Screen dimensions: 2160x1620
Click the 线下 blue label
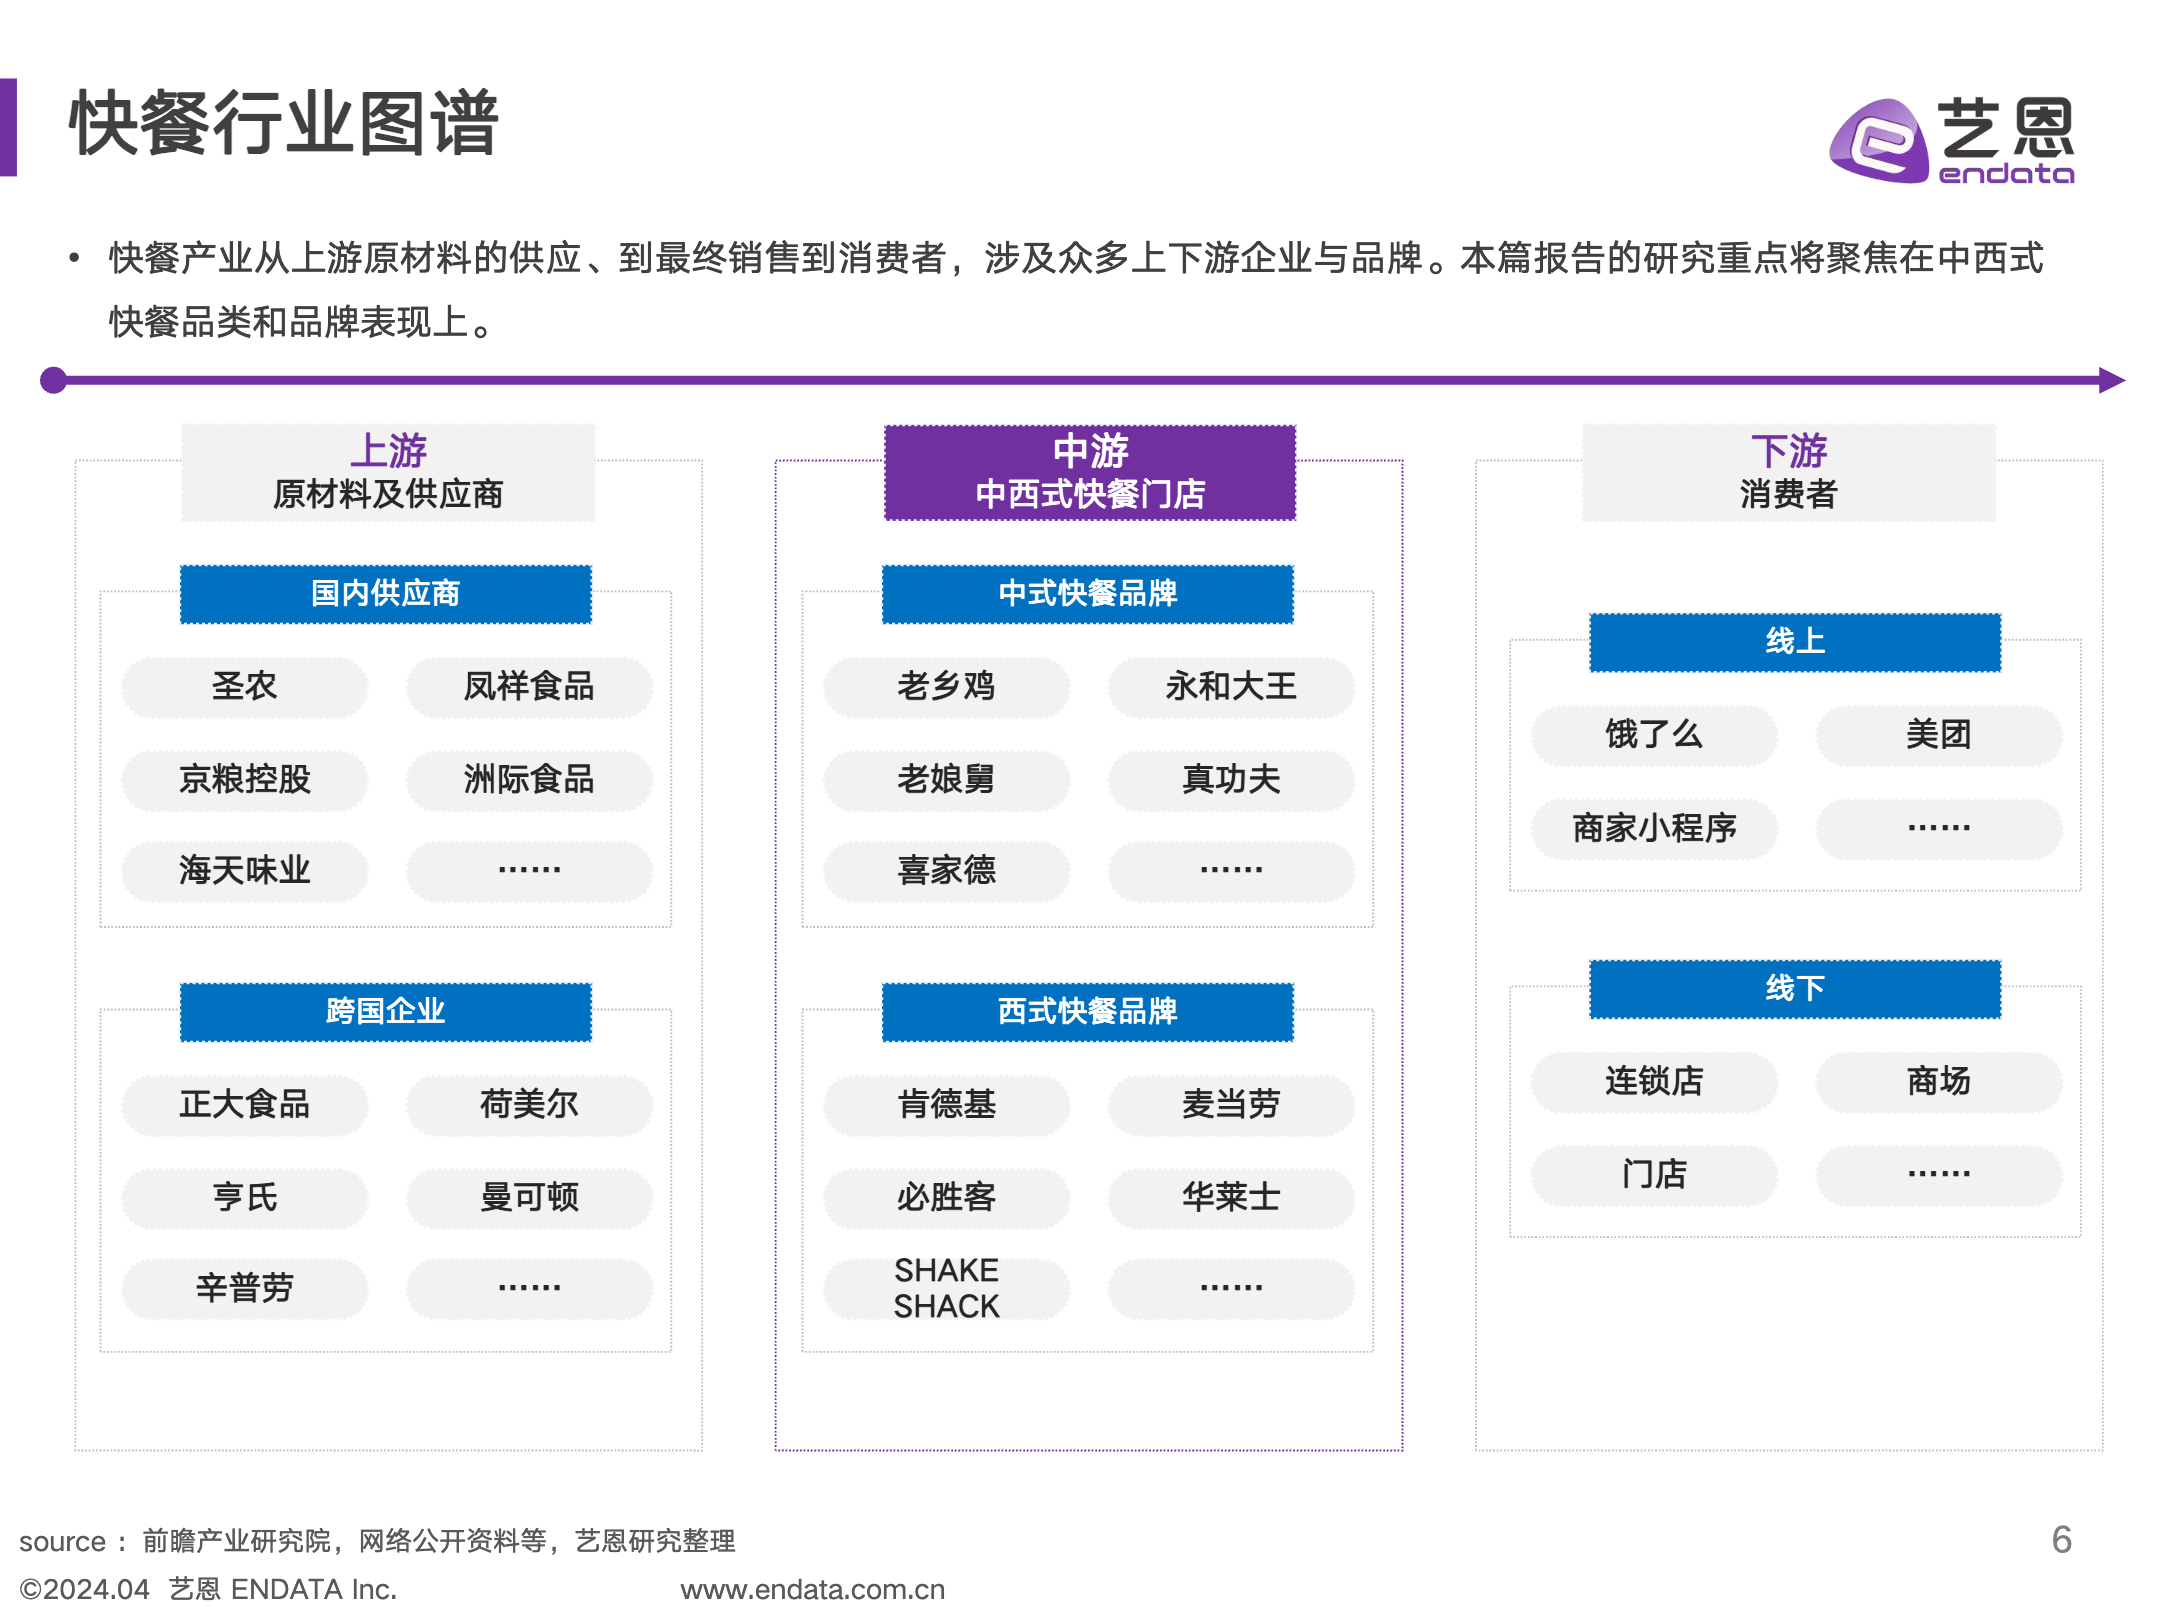pos(1795,989)
